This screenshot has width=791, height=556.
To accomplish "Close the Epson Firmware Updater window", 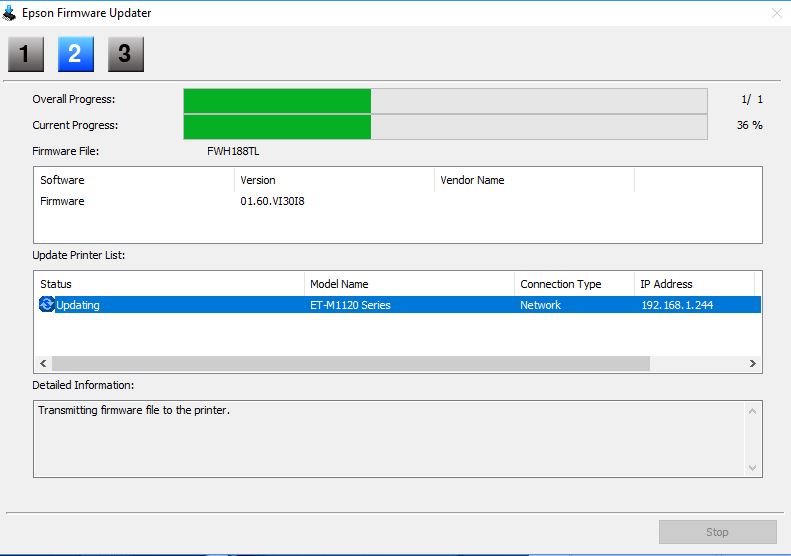I will (x=777, y=13).
